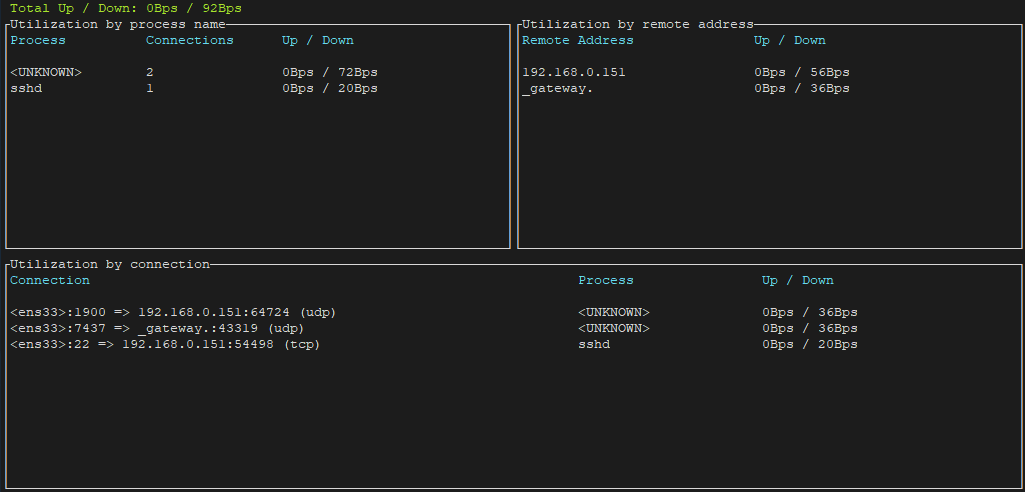Click the Connections column header
The image size is (1025, 492).
[x=189, y=40]
